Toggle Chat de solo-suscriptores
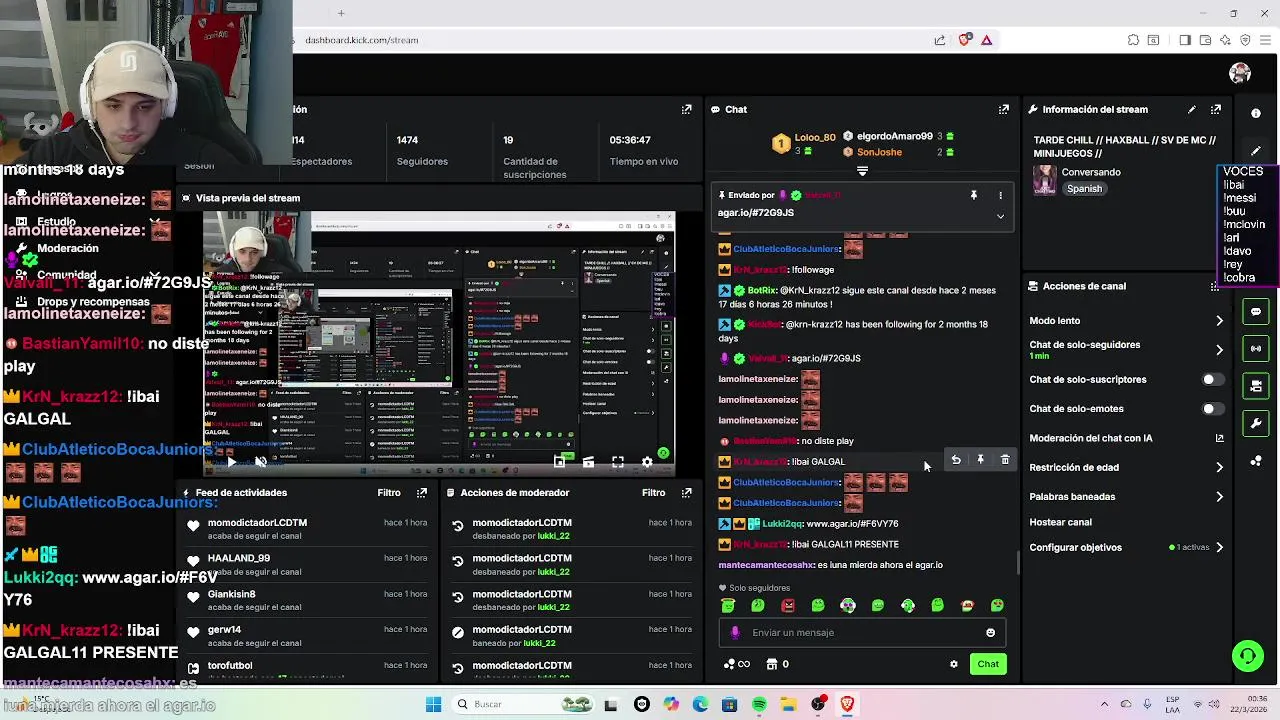 click(x=1211, y=379)
